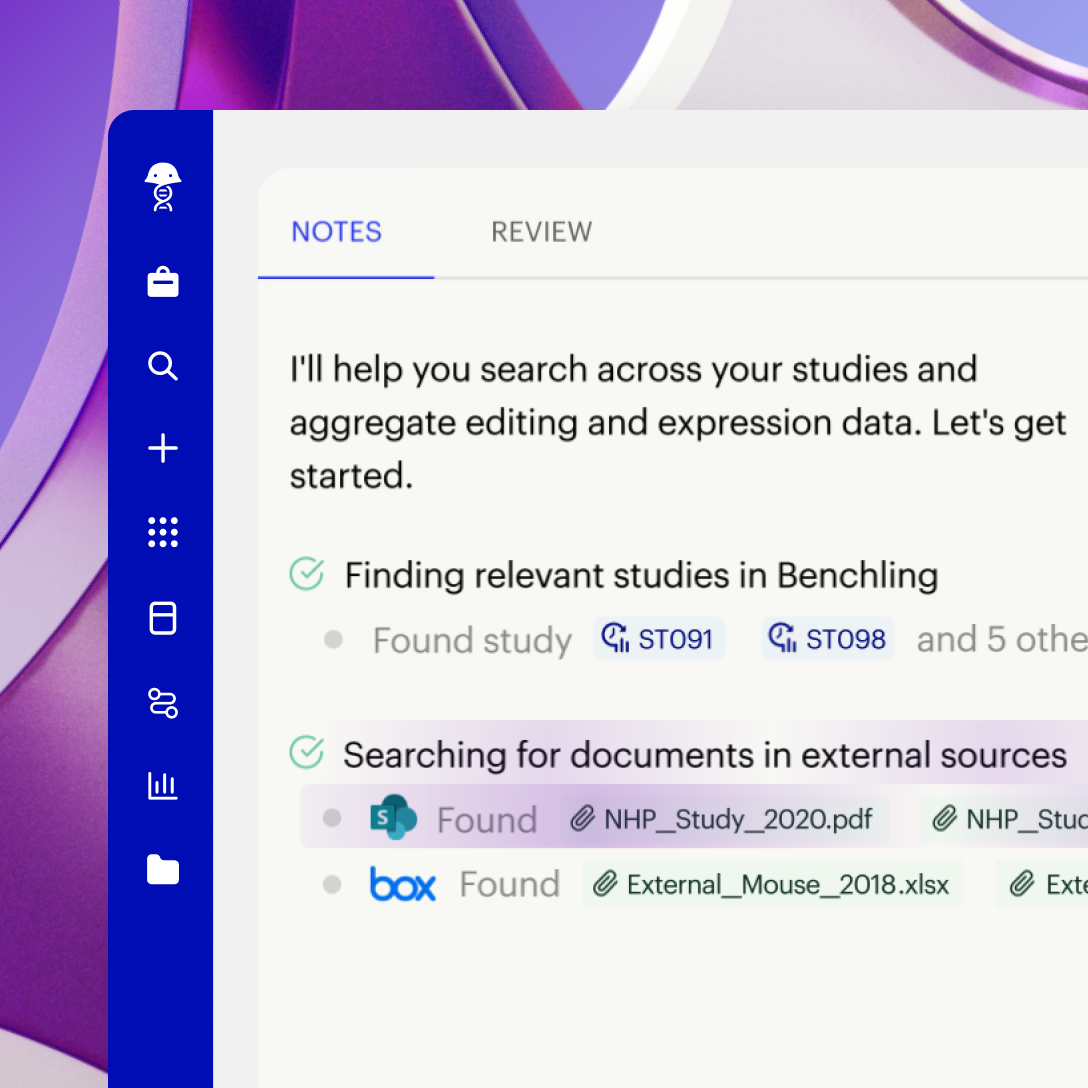
Task: Click the search magnifier icon in sidebar
Action: click(163, 366)
